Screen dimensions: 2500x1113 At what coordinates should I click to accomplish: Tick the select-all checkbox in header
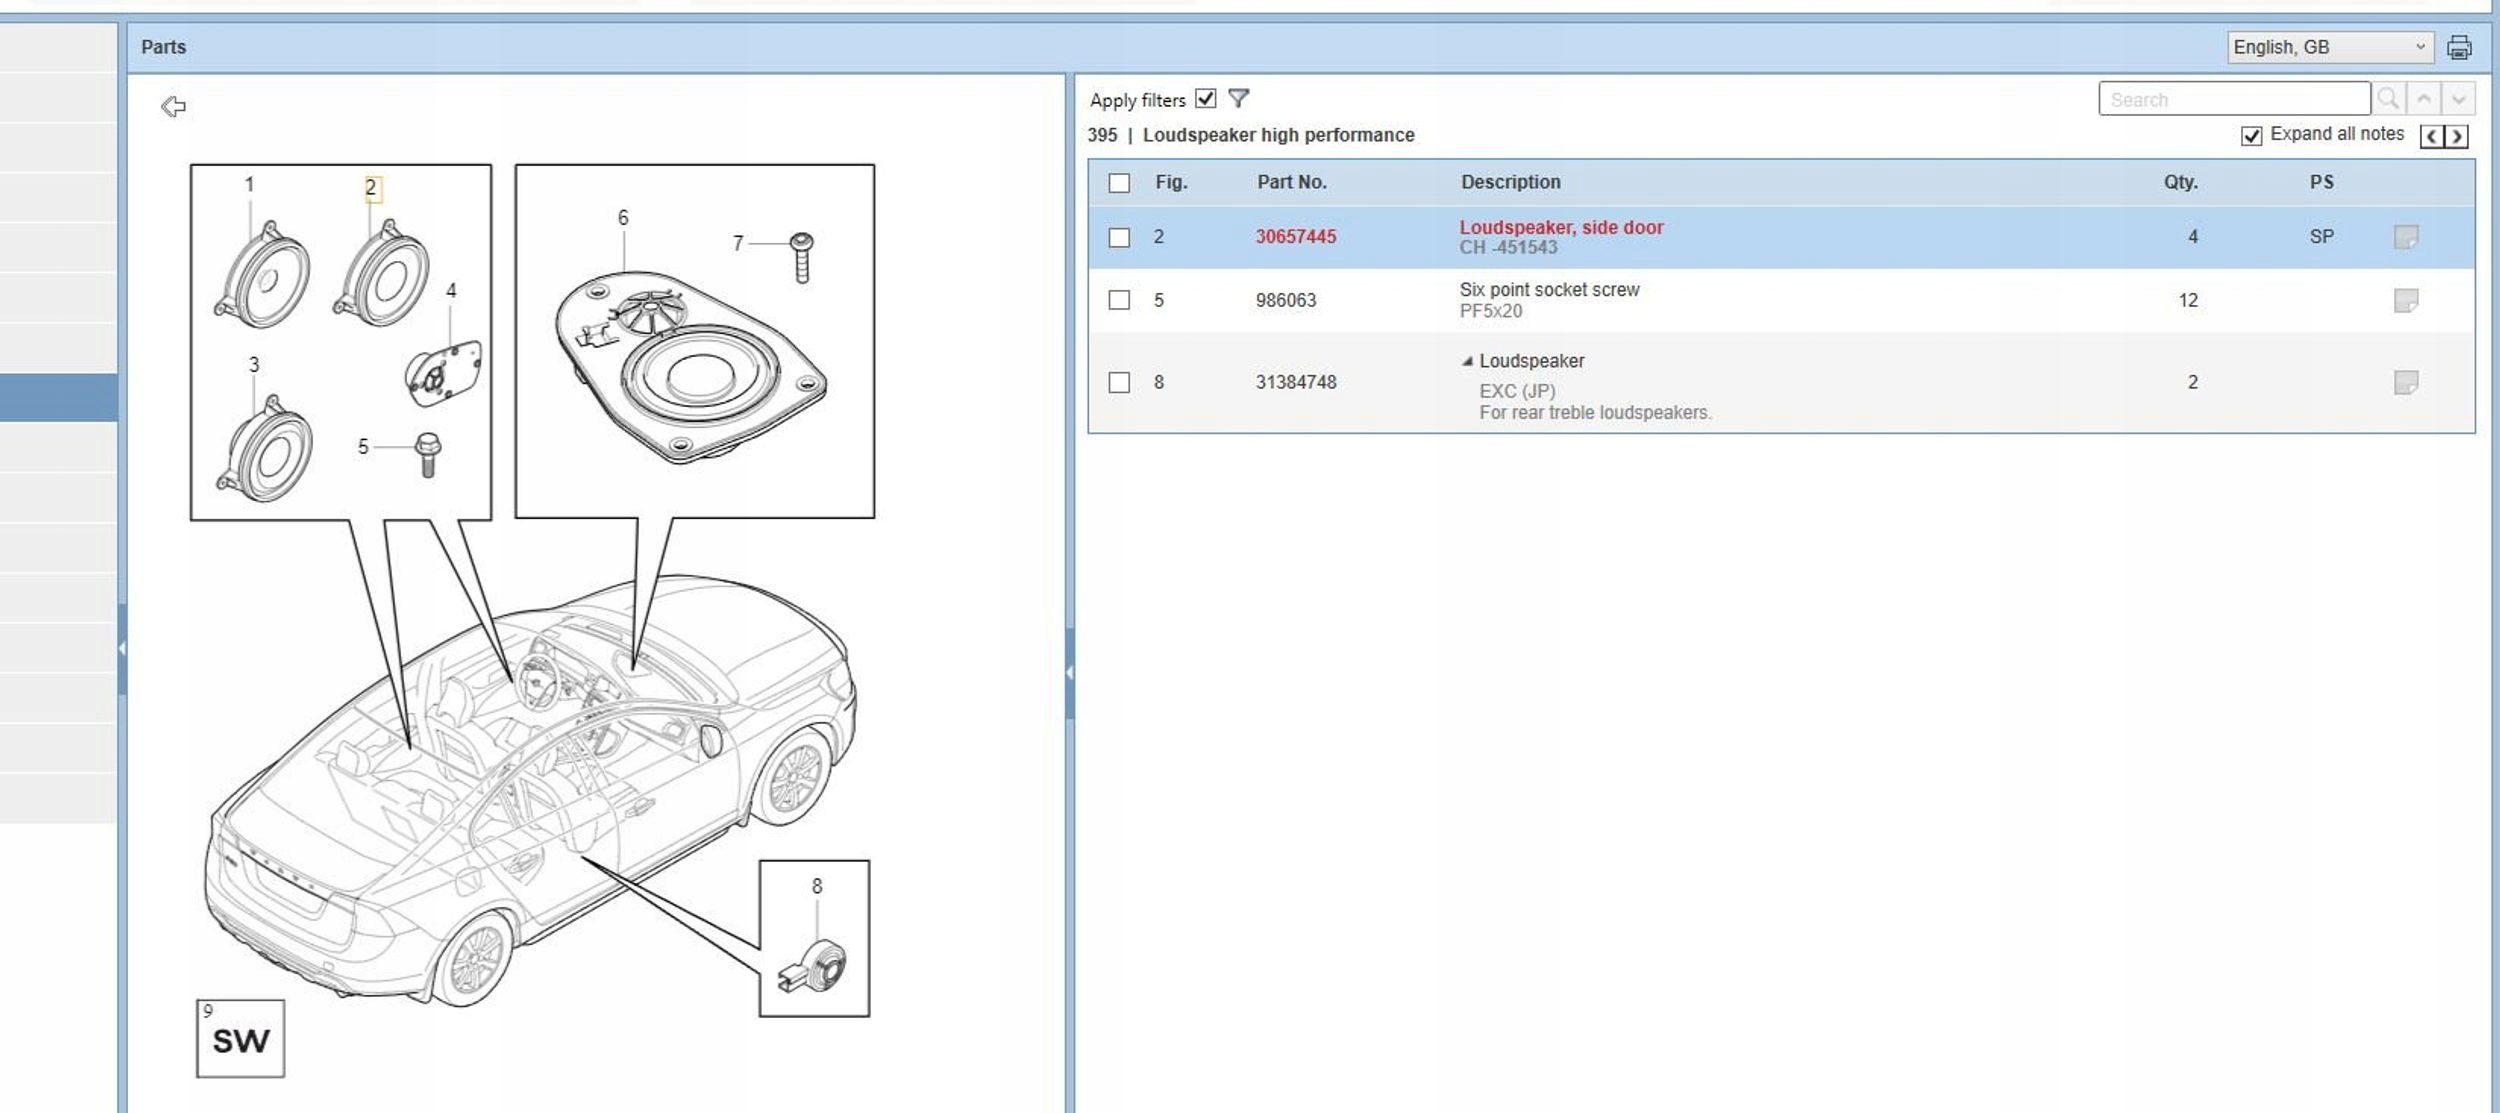point(1119,183)
